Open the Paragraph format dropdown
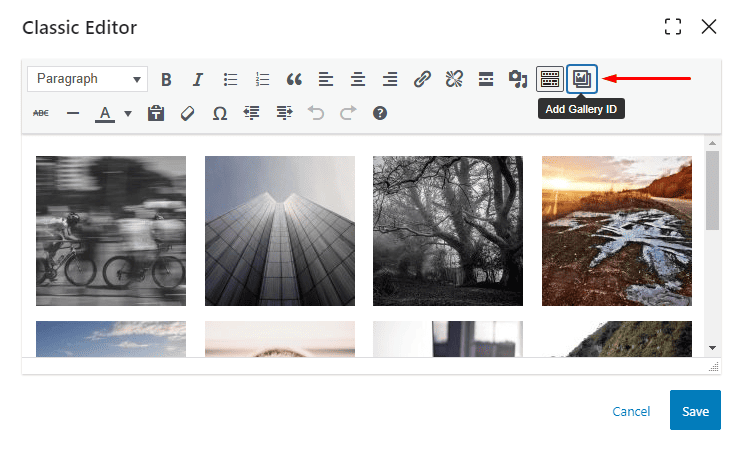Viewport: 744px width, 450px height. pyautogui.click(x=87, y=79)
